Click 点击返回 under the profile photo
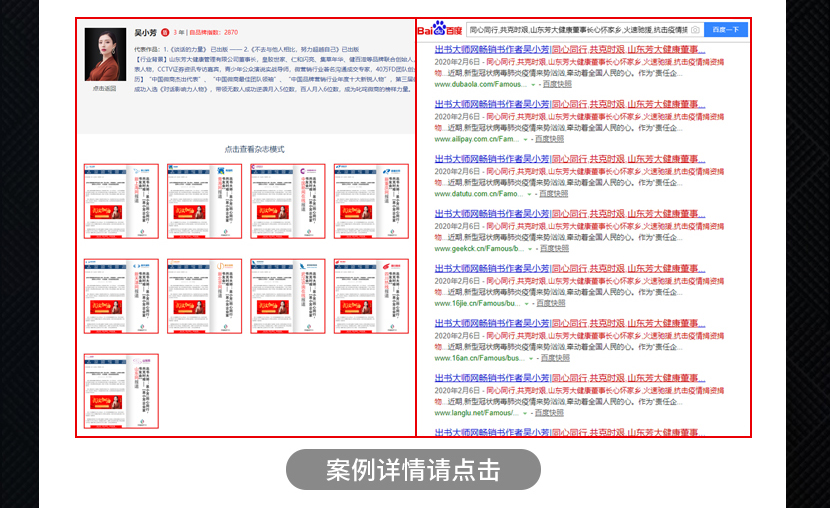The width and height of the screenshot is (830, 508). pyautogui.click(x=104, y=89)
